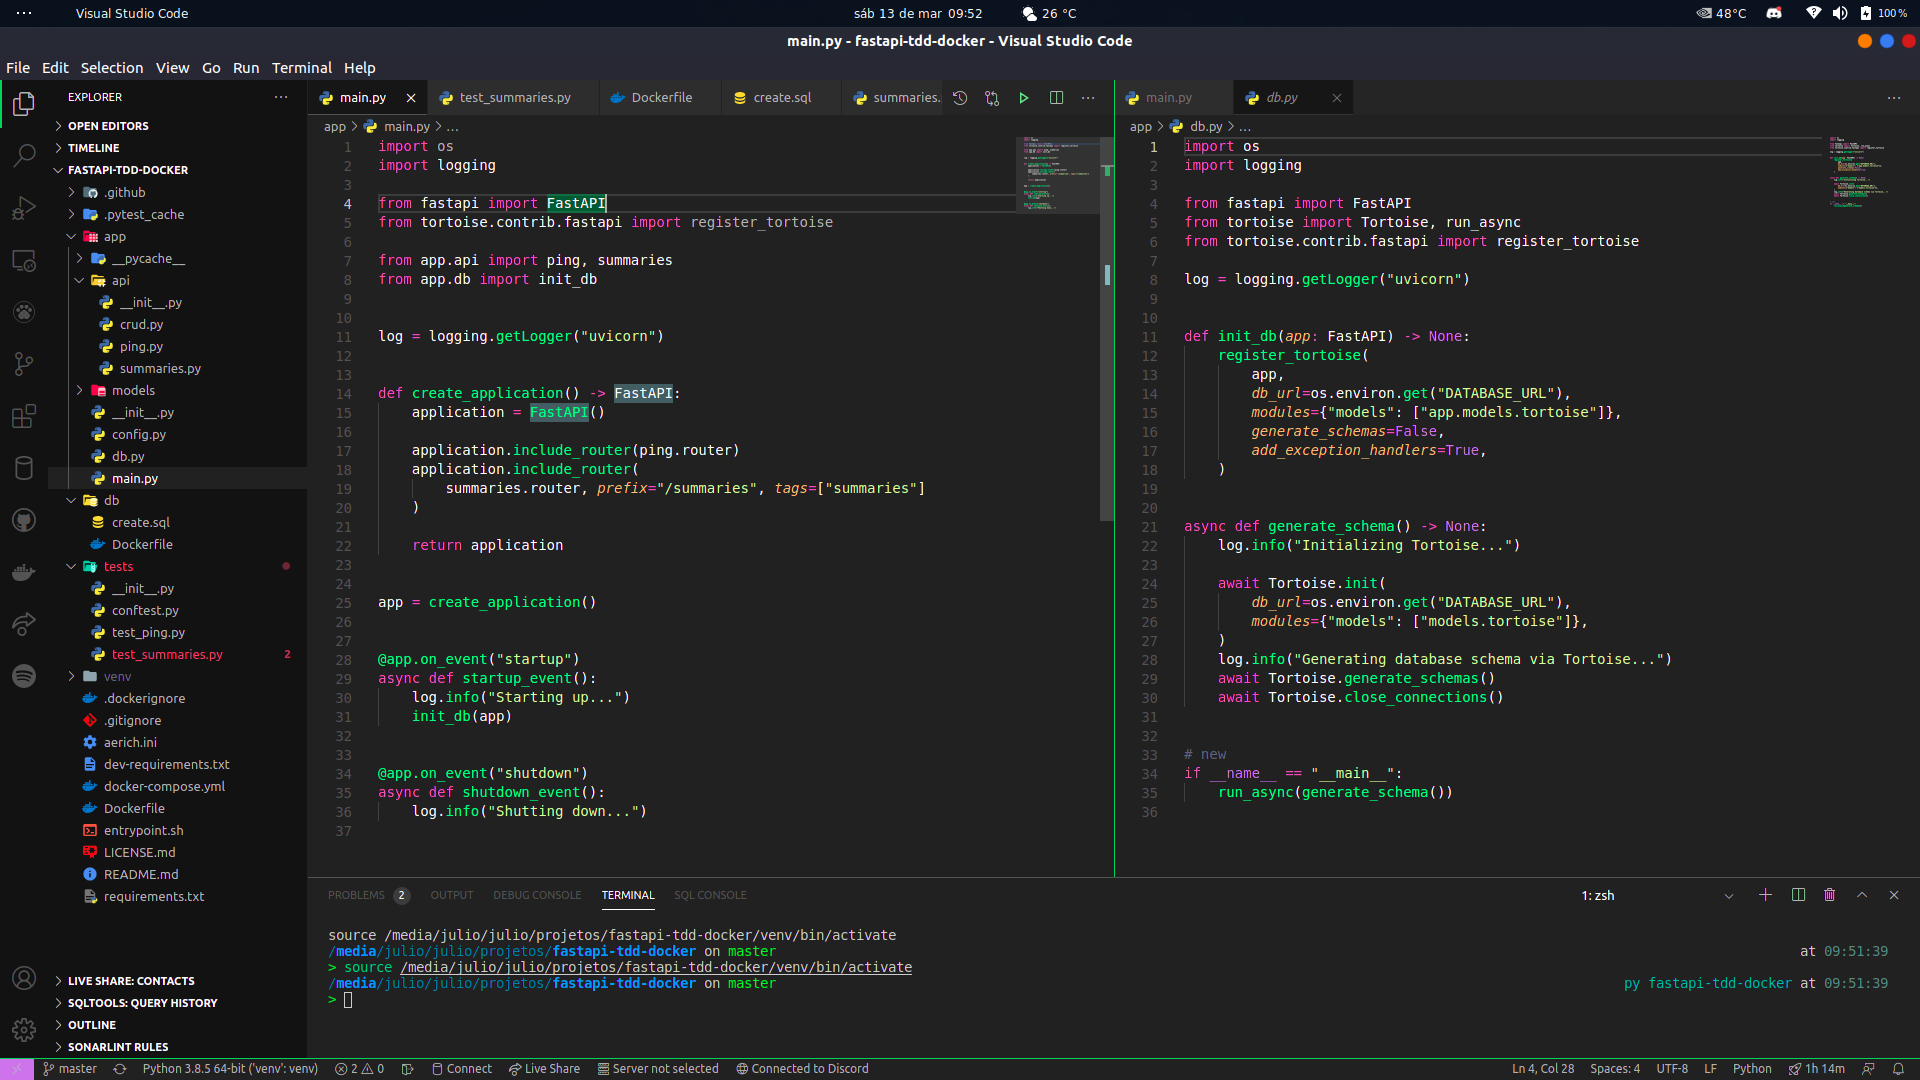Open Extensions view in activity bar

[x=24, y=416]
